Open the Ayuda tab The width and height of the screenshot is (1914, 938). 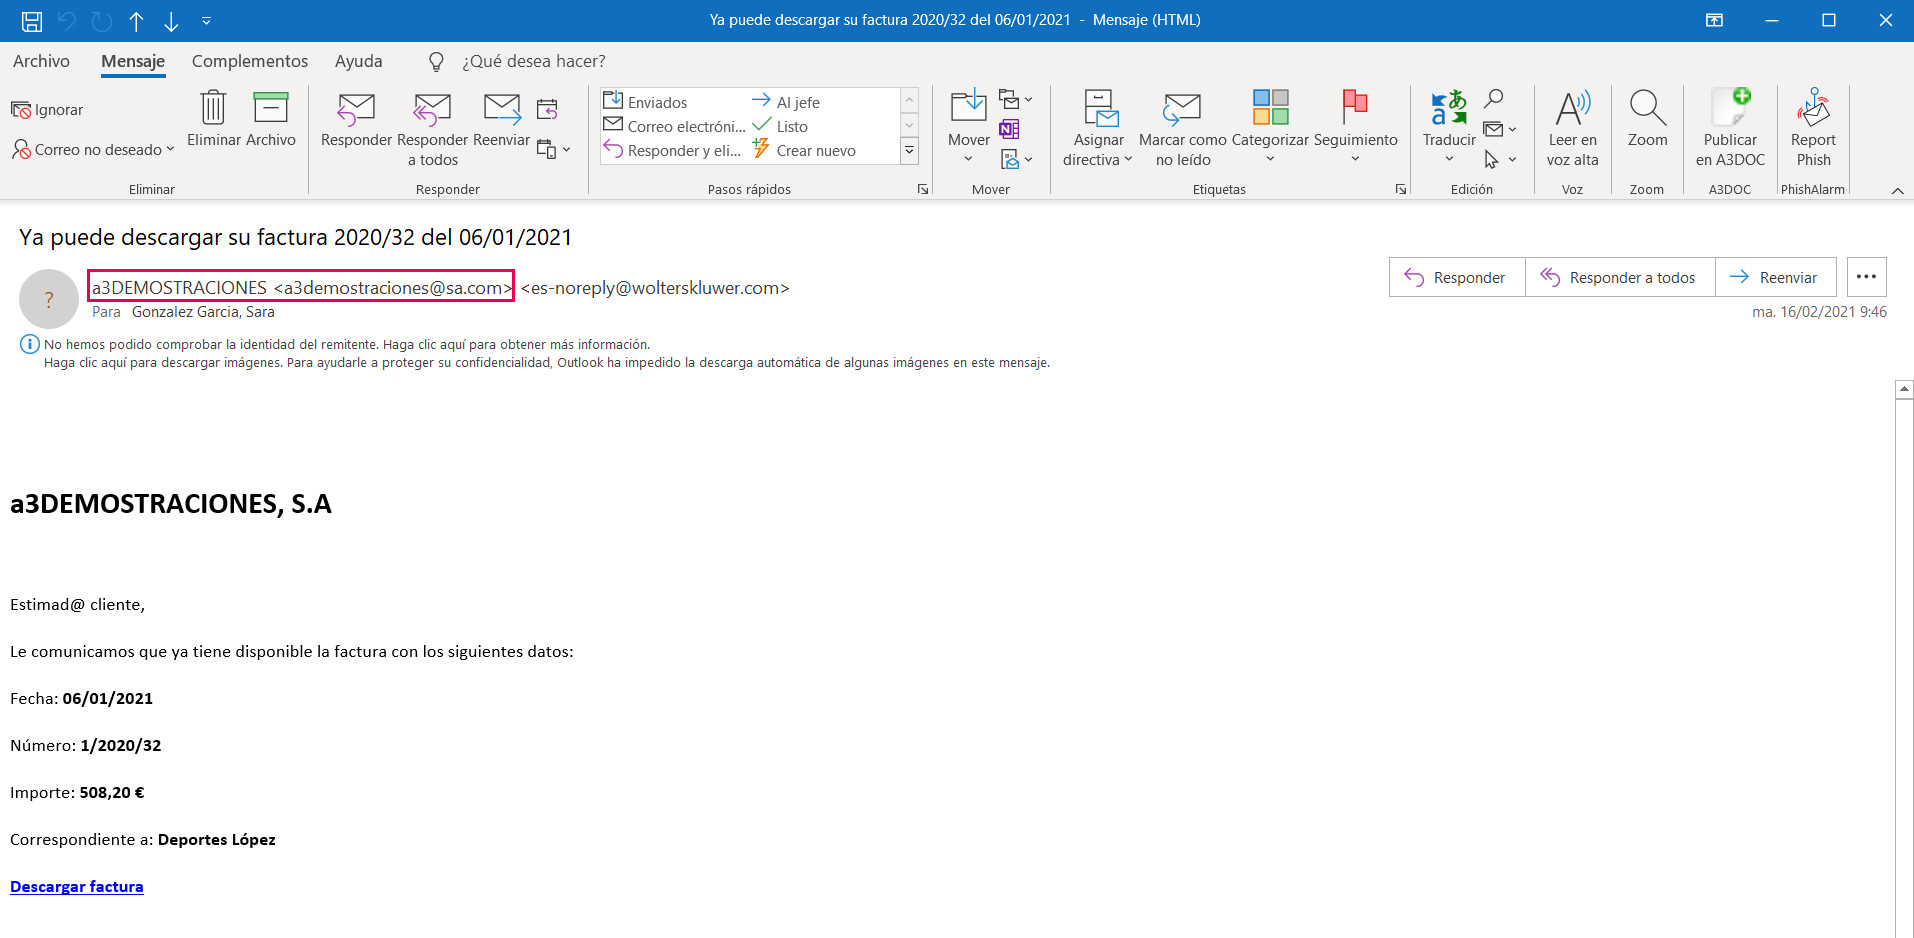(358, 61)
